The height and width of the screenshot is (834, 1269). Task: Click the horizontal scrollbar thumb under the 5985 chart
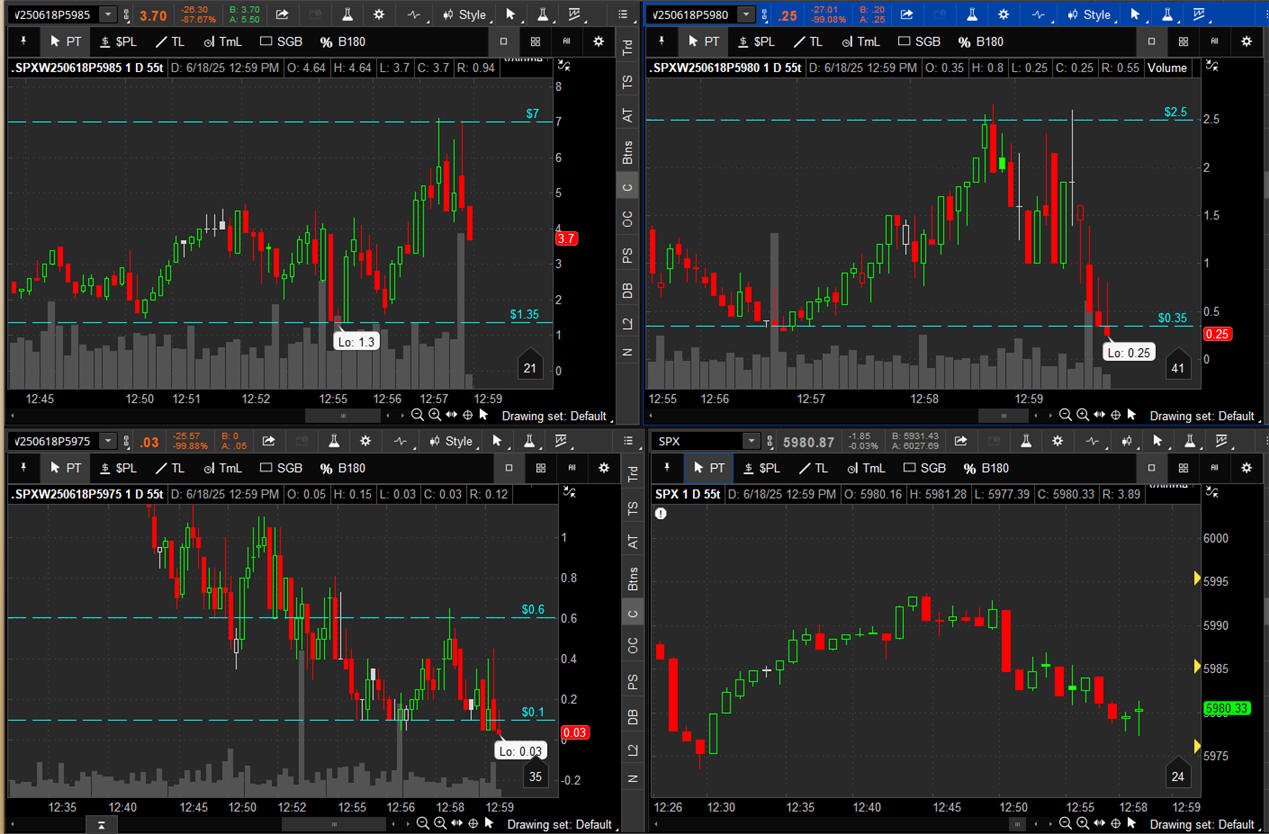click(344, 415)
